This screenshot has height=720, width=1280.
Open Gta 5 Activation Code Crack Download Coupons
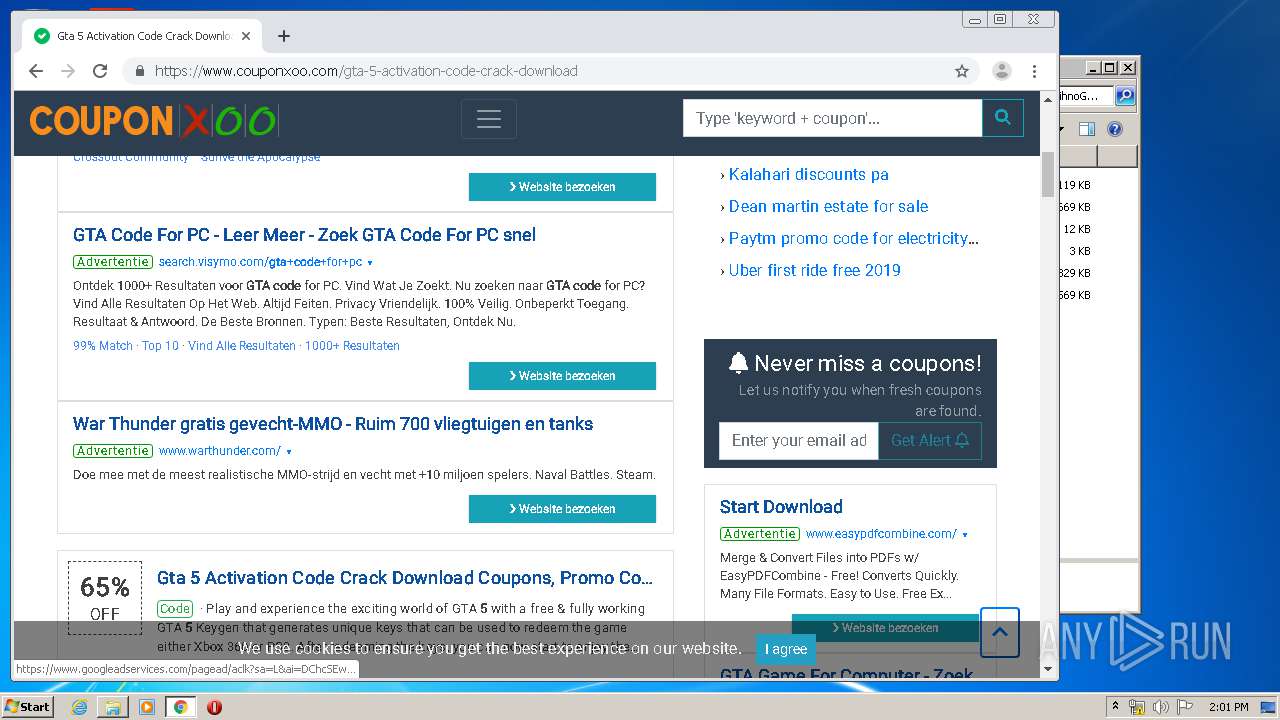click(405, 578)
